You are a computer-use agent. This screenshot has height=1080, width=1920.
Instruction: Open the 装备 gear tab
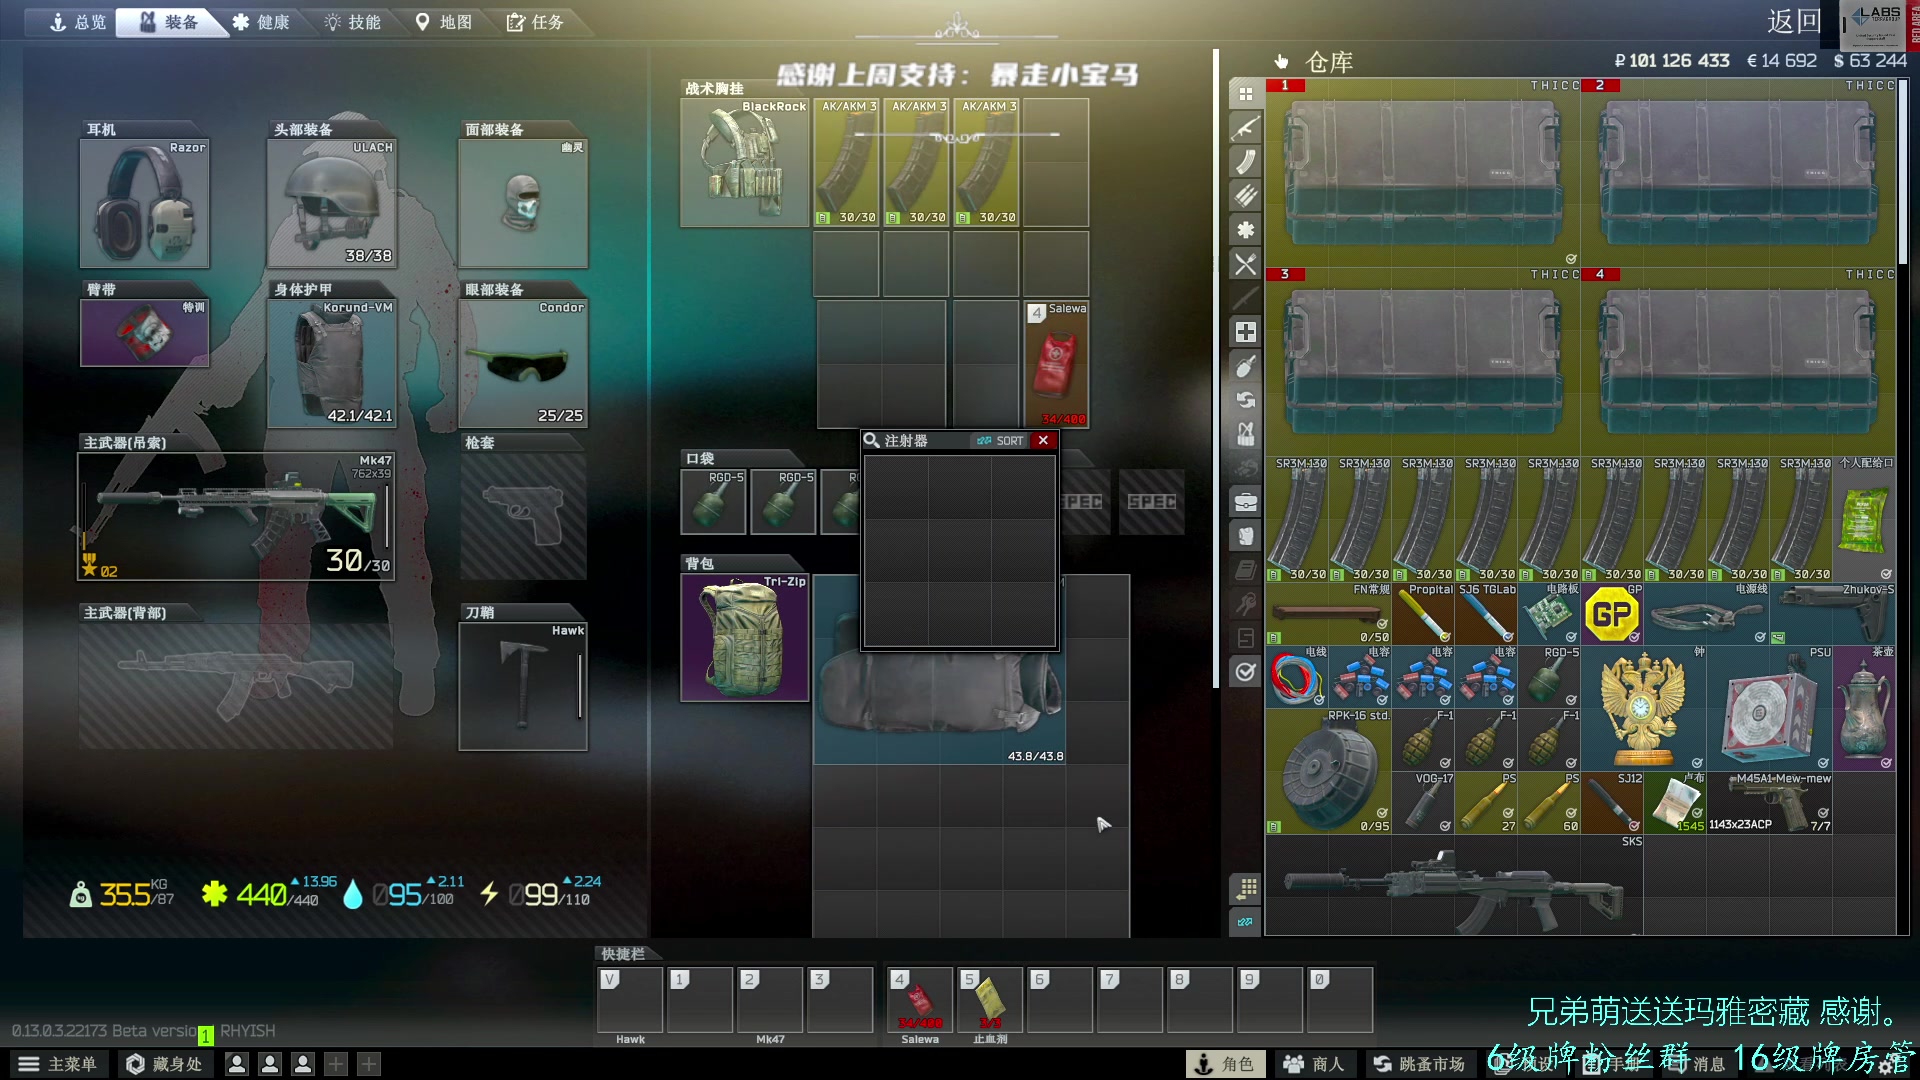pos(170,22)
